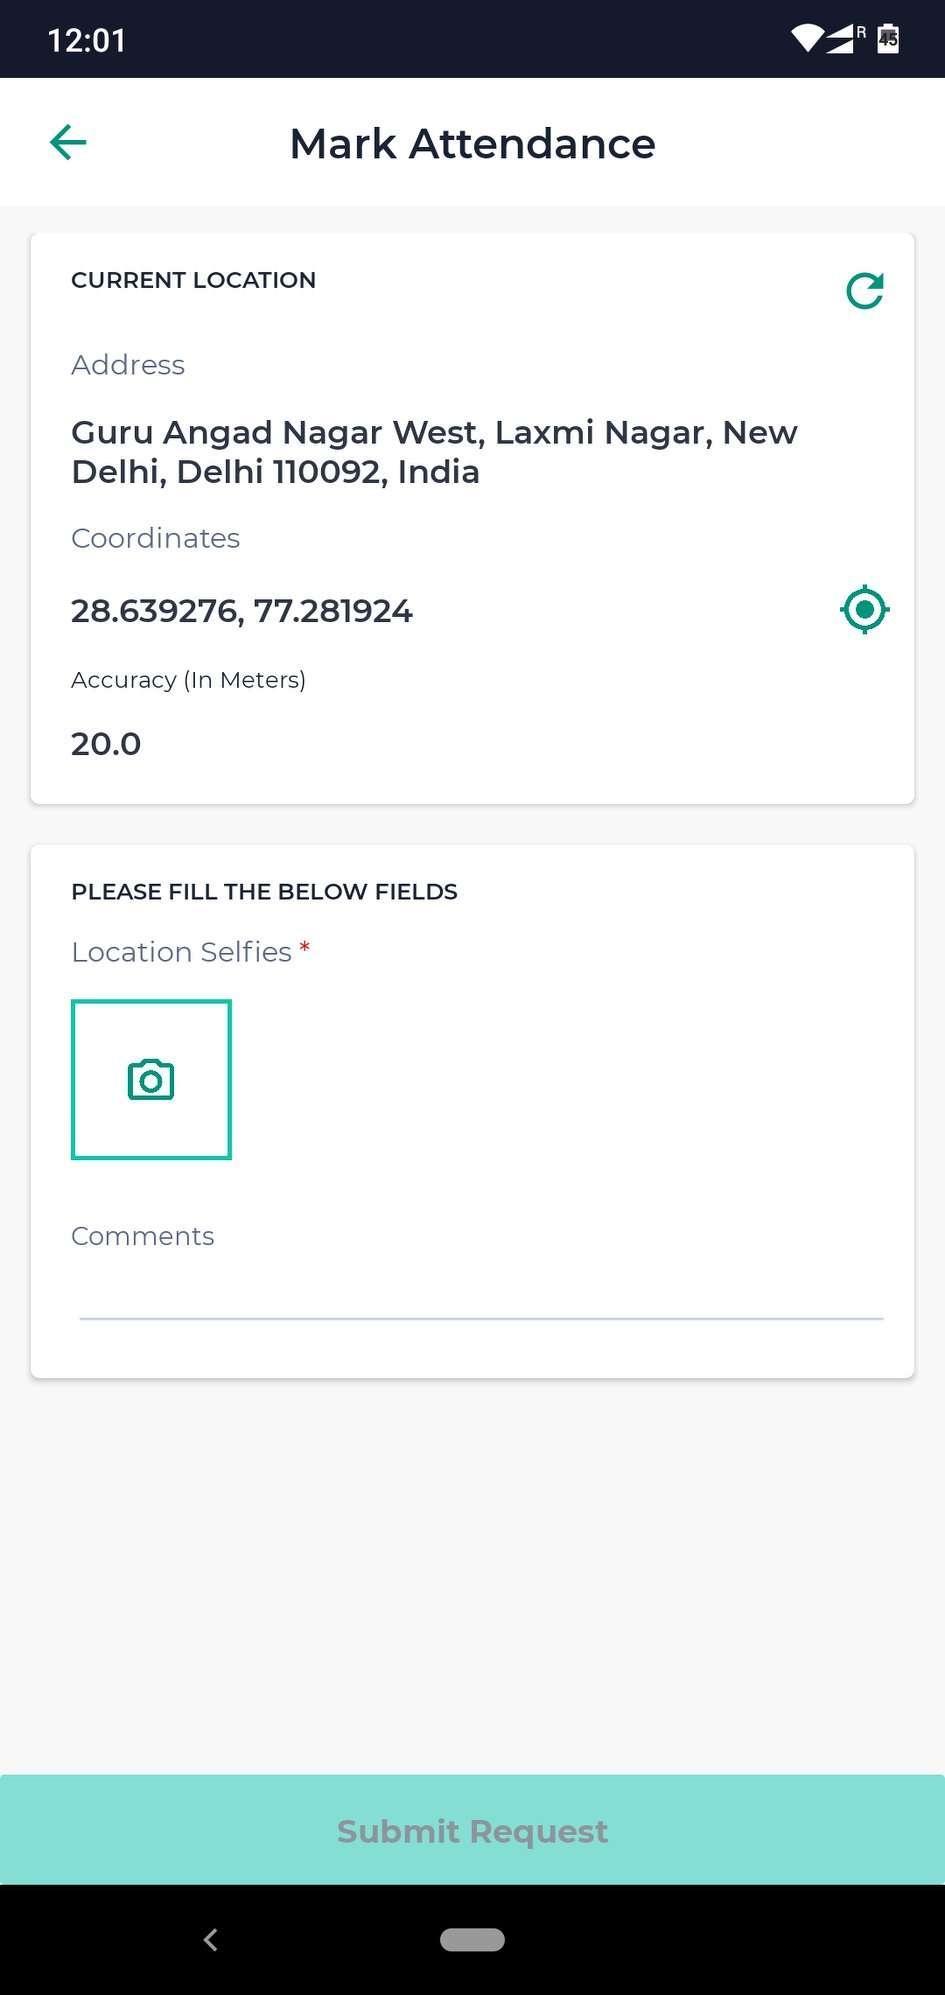Tap the battery icon in status bar
This screenshot has width=945, height=1995.
pos(888,39)
